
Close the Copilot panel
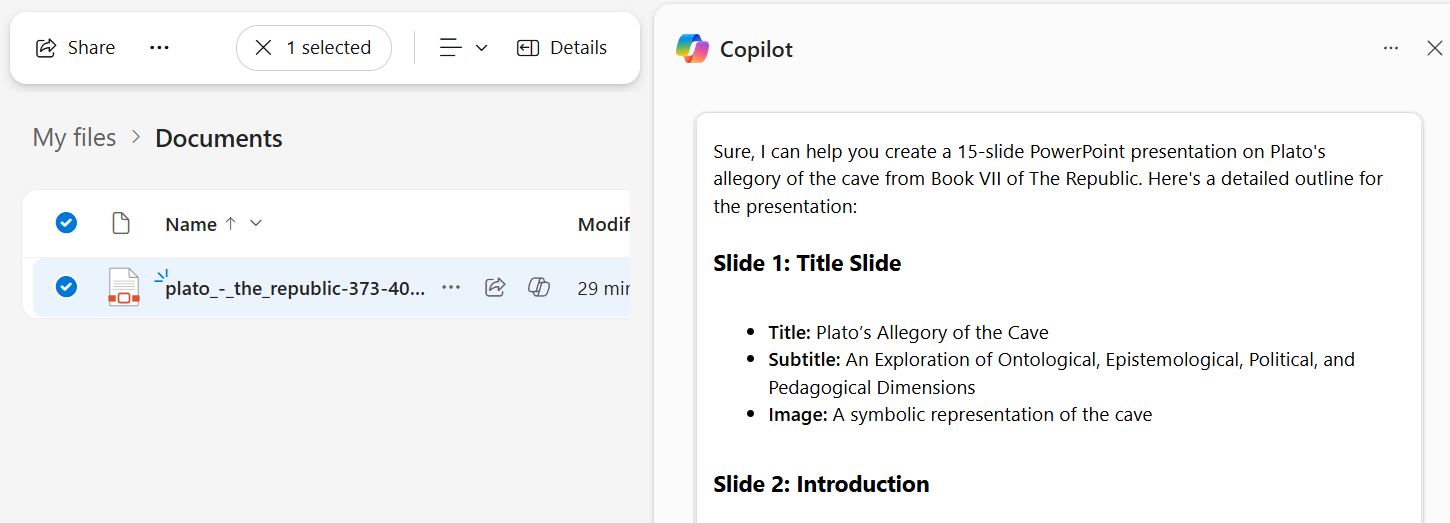(x=1434, y=48)
